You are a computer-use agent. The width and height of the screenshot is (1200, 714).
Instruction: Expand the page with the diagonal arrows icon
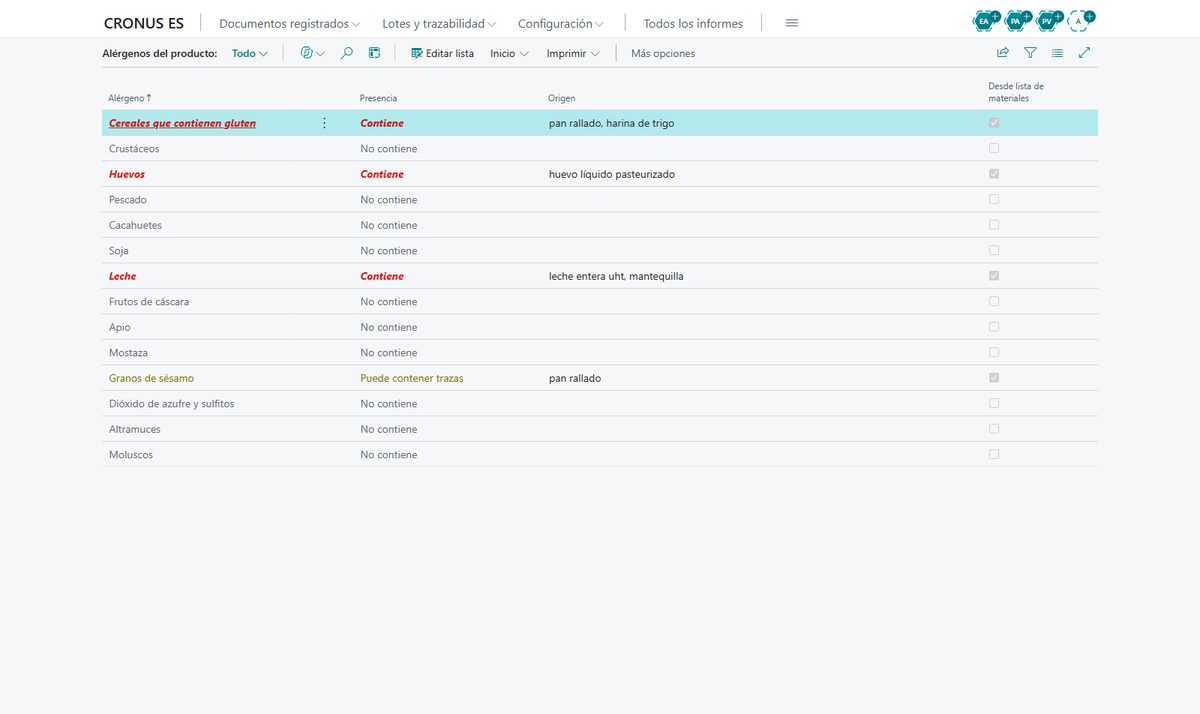pos(1084,53)
